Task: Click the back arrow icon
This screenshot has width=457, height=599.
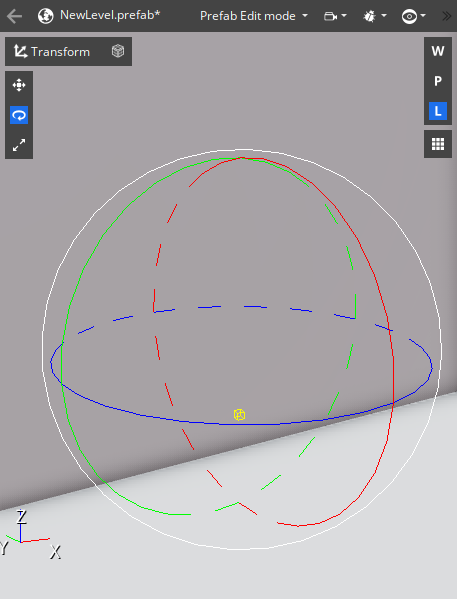Action: pyautogui.click(x=15, y=16)
